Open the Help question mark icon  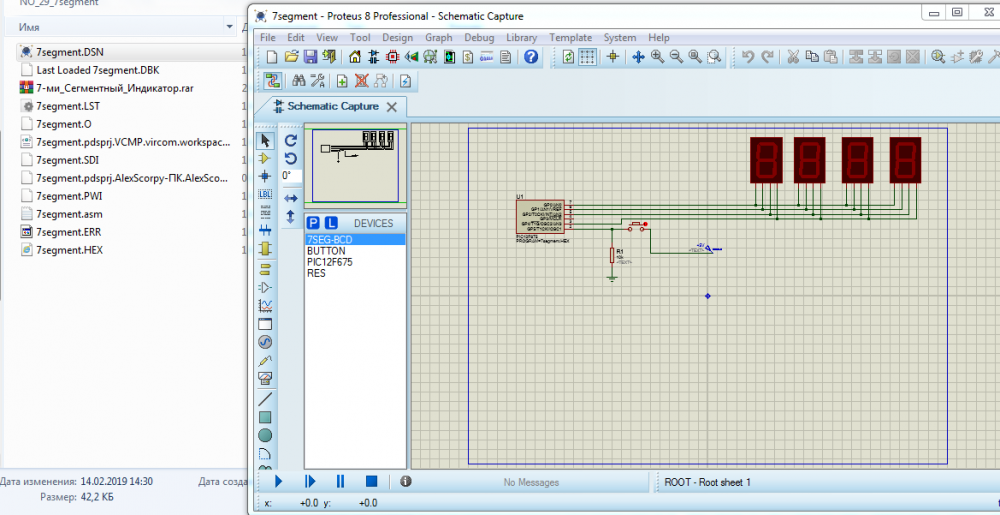[x=531, y=57]
